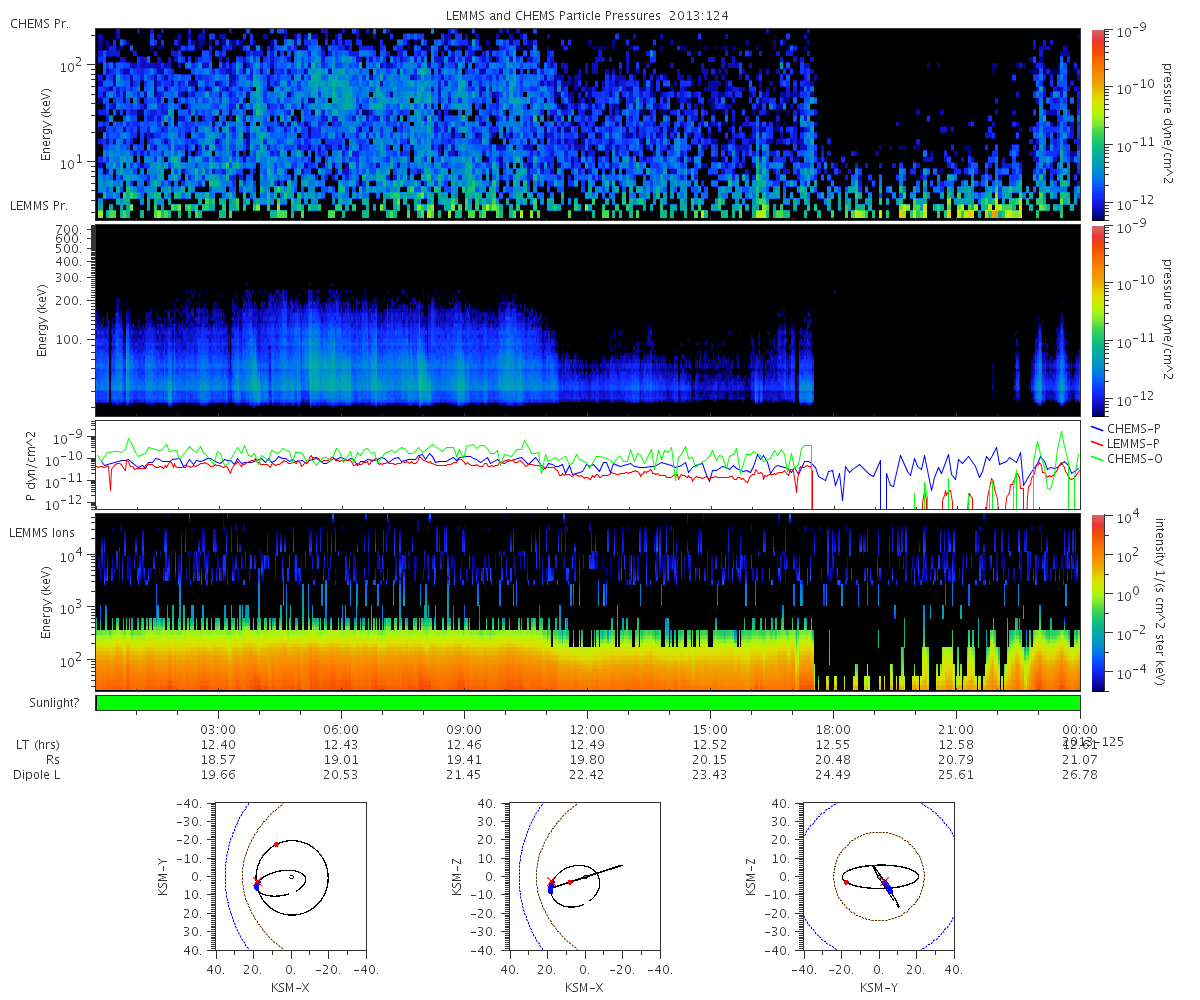Click the LEMMS Ions intensity color bar
Image resolution: width=1200 pixels, height=1000 pixels.
(1097, 602)
